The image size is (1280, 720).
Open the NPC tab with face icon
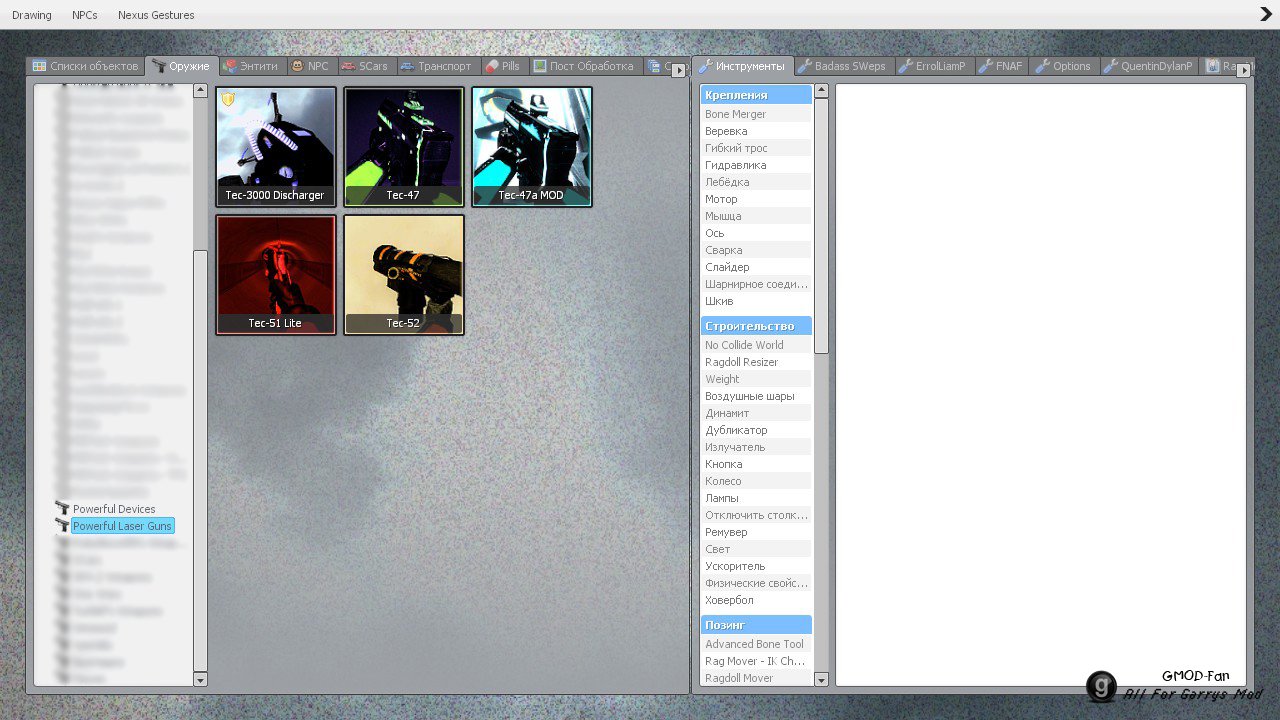[297, 66]
